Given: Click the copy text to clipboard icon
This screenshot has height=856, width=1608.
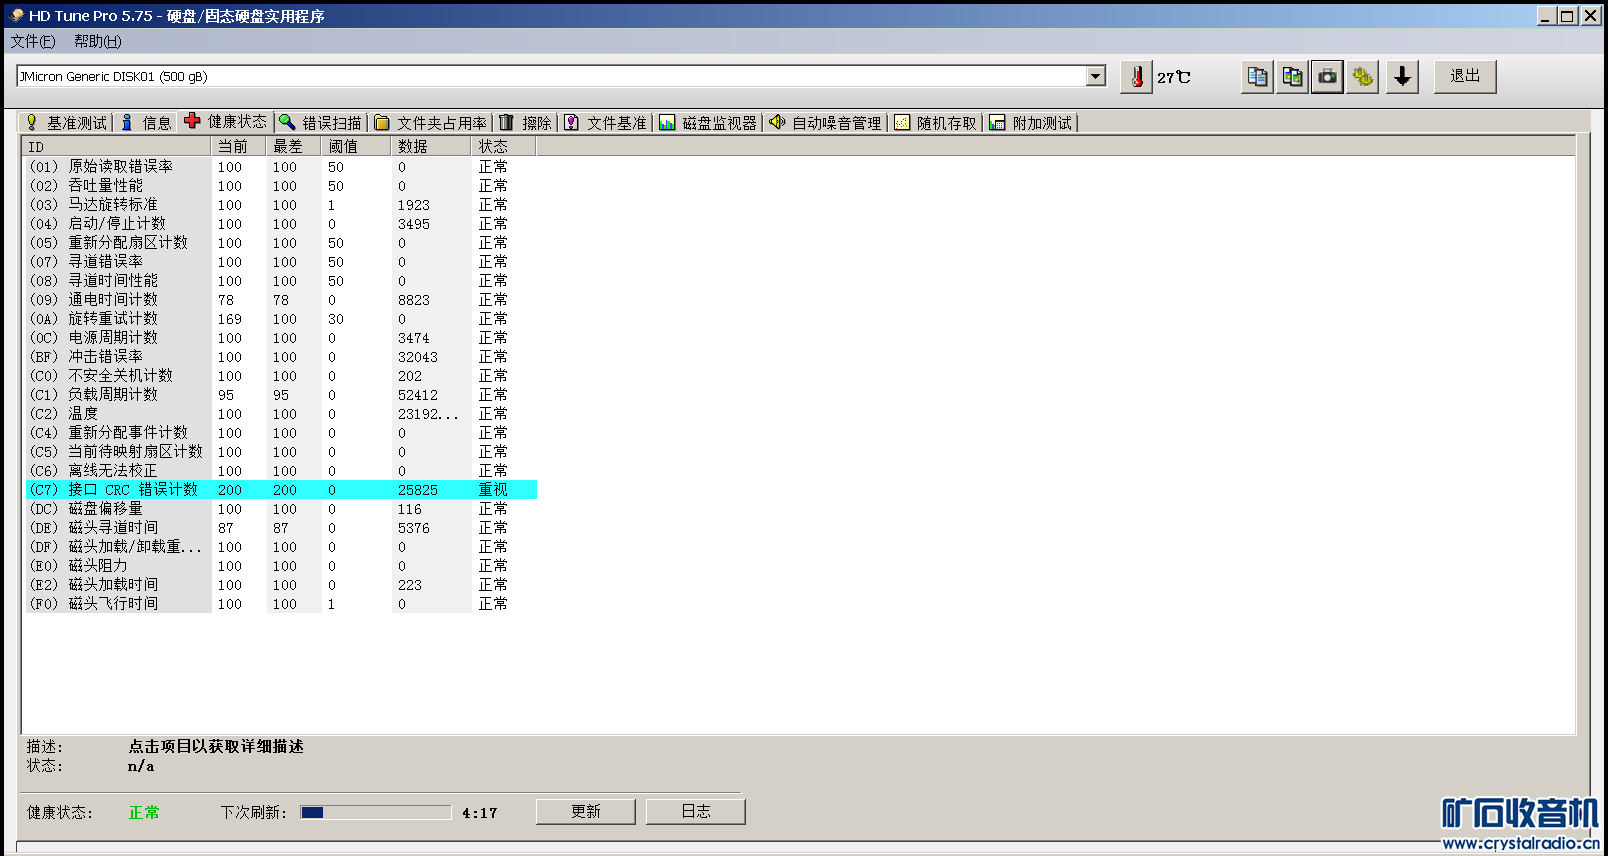Looking at the screenshot, I should click(x=1258, y=77).
